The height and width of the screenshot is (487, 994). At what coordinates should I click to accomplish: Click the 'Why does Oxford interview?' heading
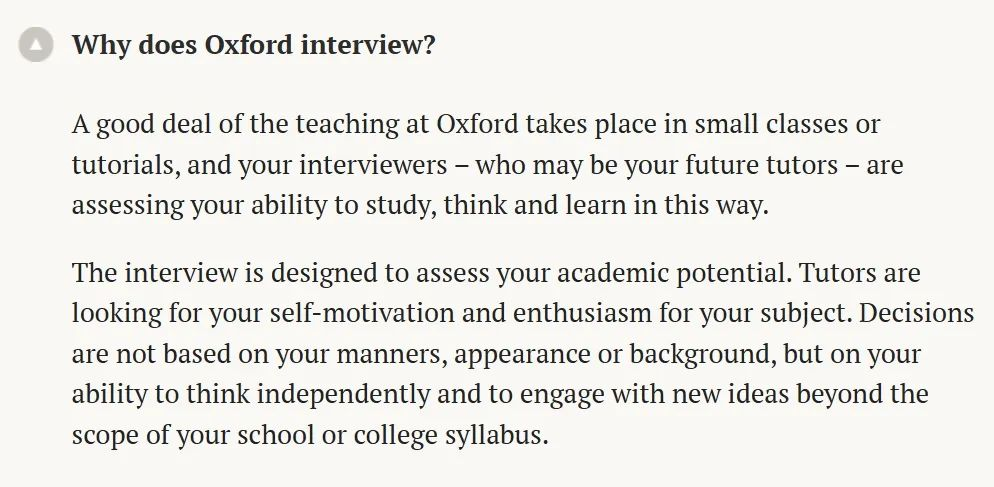click(x=254, y=46)
